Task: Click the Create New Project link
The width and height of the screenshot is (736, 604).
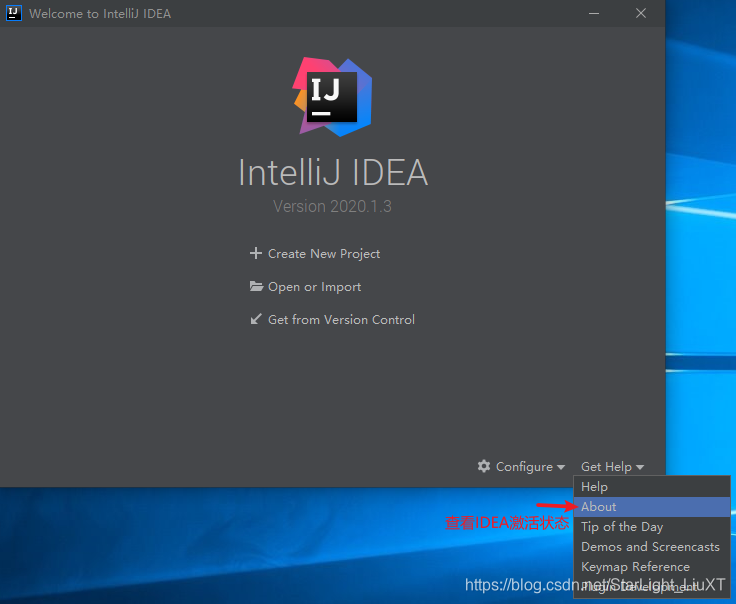Action: pyautogui.click(x=323, y=254)
